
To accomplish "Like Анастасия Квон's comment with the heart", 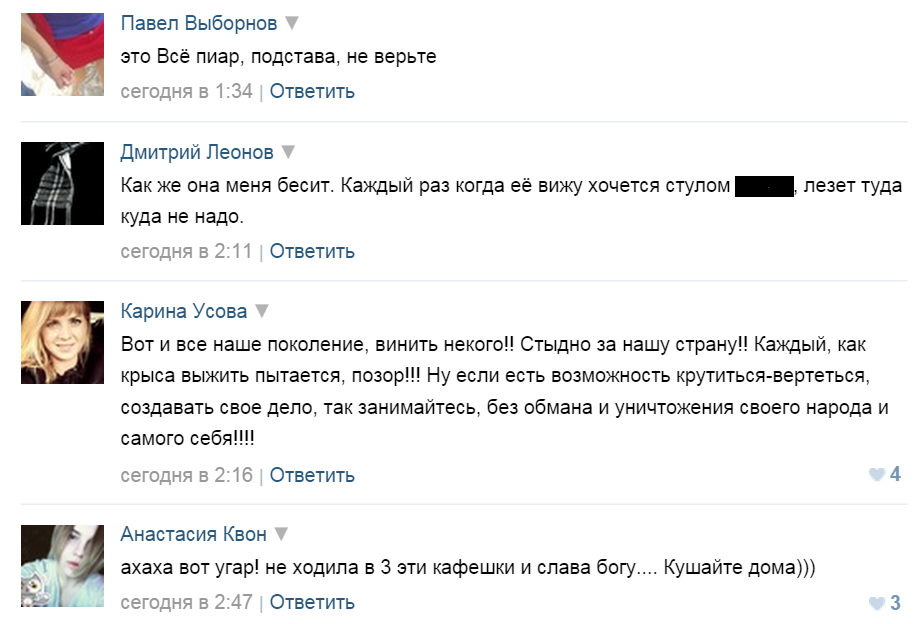I will pyautogui.click(x=877, y=603).
